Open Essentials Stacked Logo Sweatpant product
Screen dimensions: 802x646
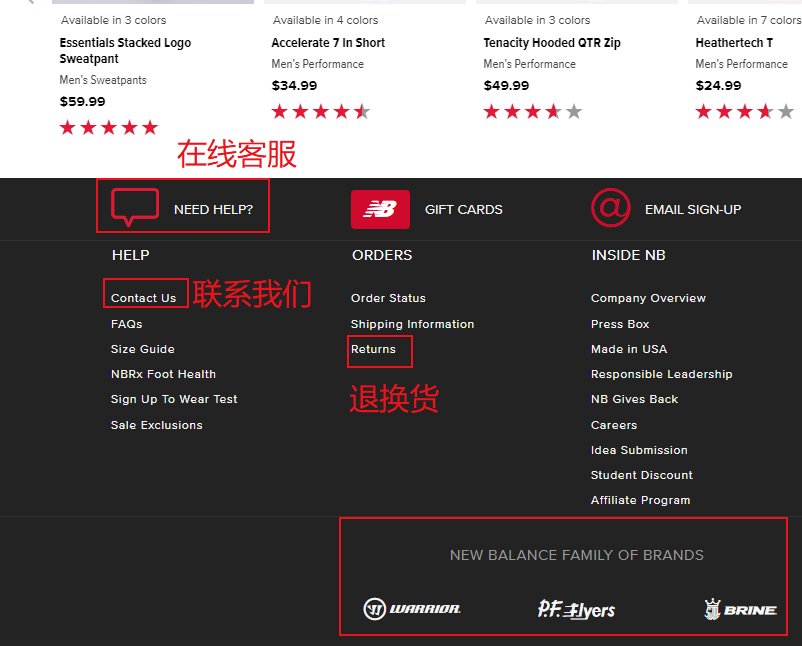(x=125, y=51)
